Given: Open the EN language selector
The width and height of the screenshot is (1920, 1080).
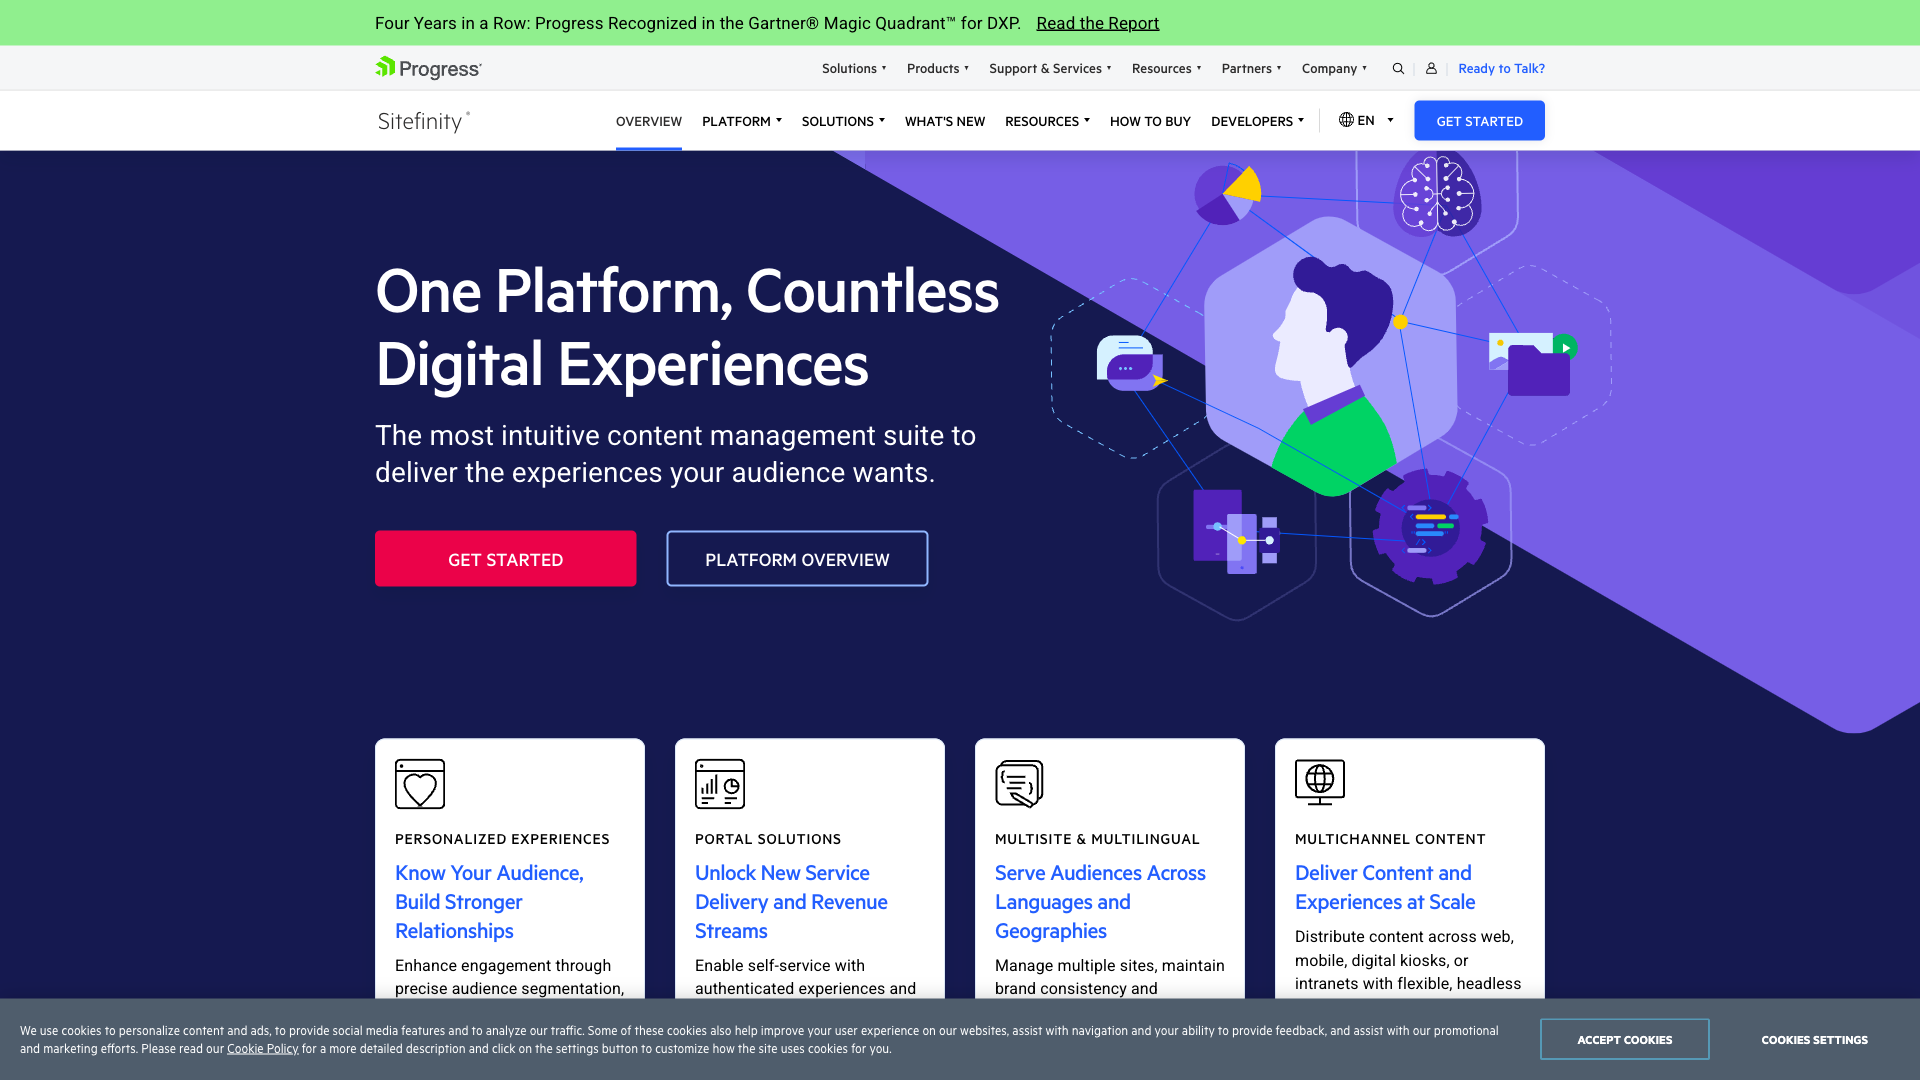Looking at the screenshot, I should 1366,120.
